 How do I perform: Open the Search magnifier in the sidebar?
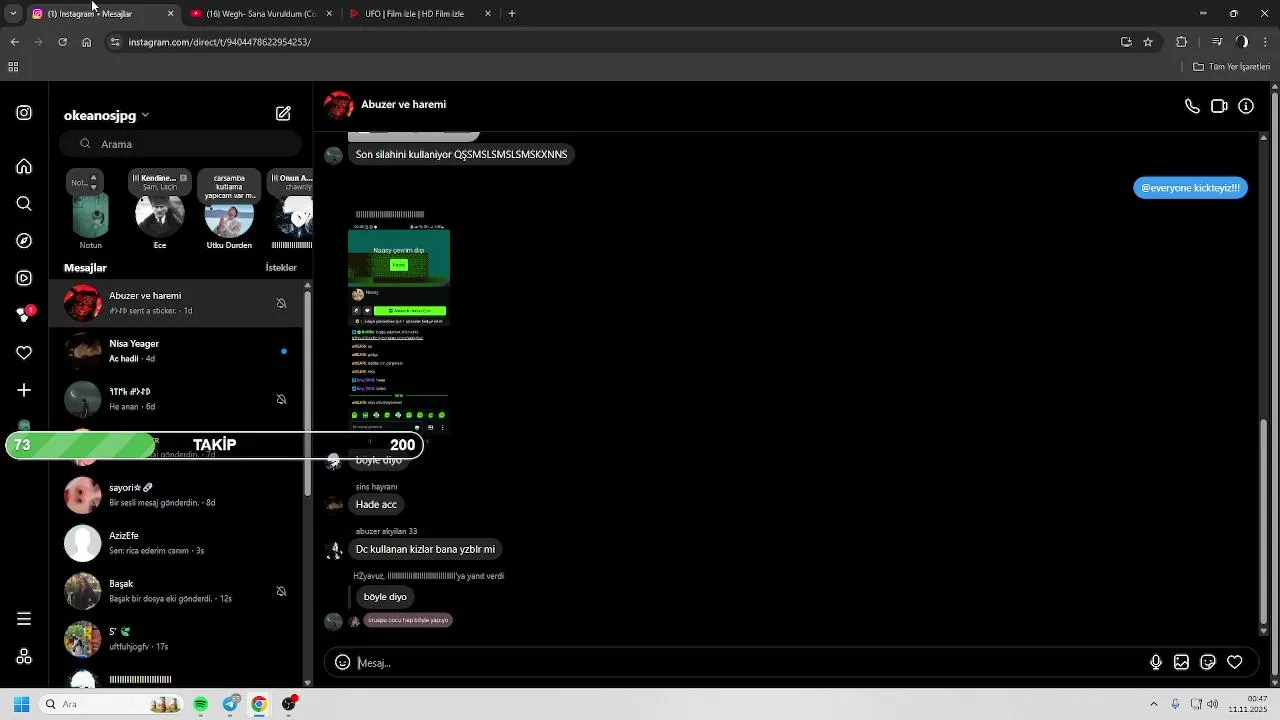click(24, 204)
